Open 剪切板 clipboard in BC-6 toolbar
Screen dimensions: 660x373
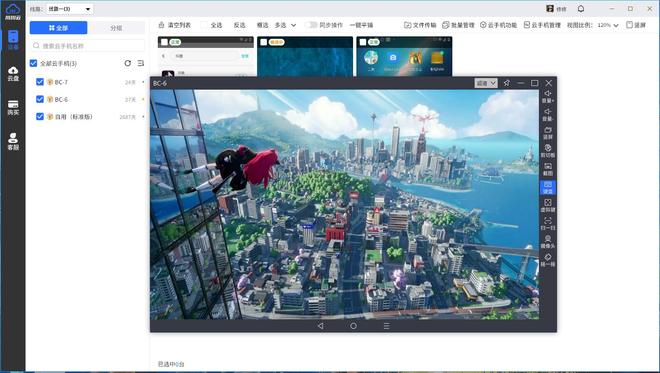pos(548,151)
